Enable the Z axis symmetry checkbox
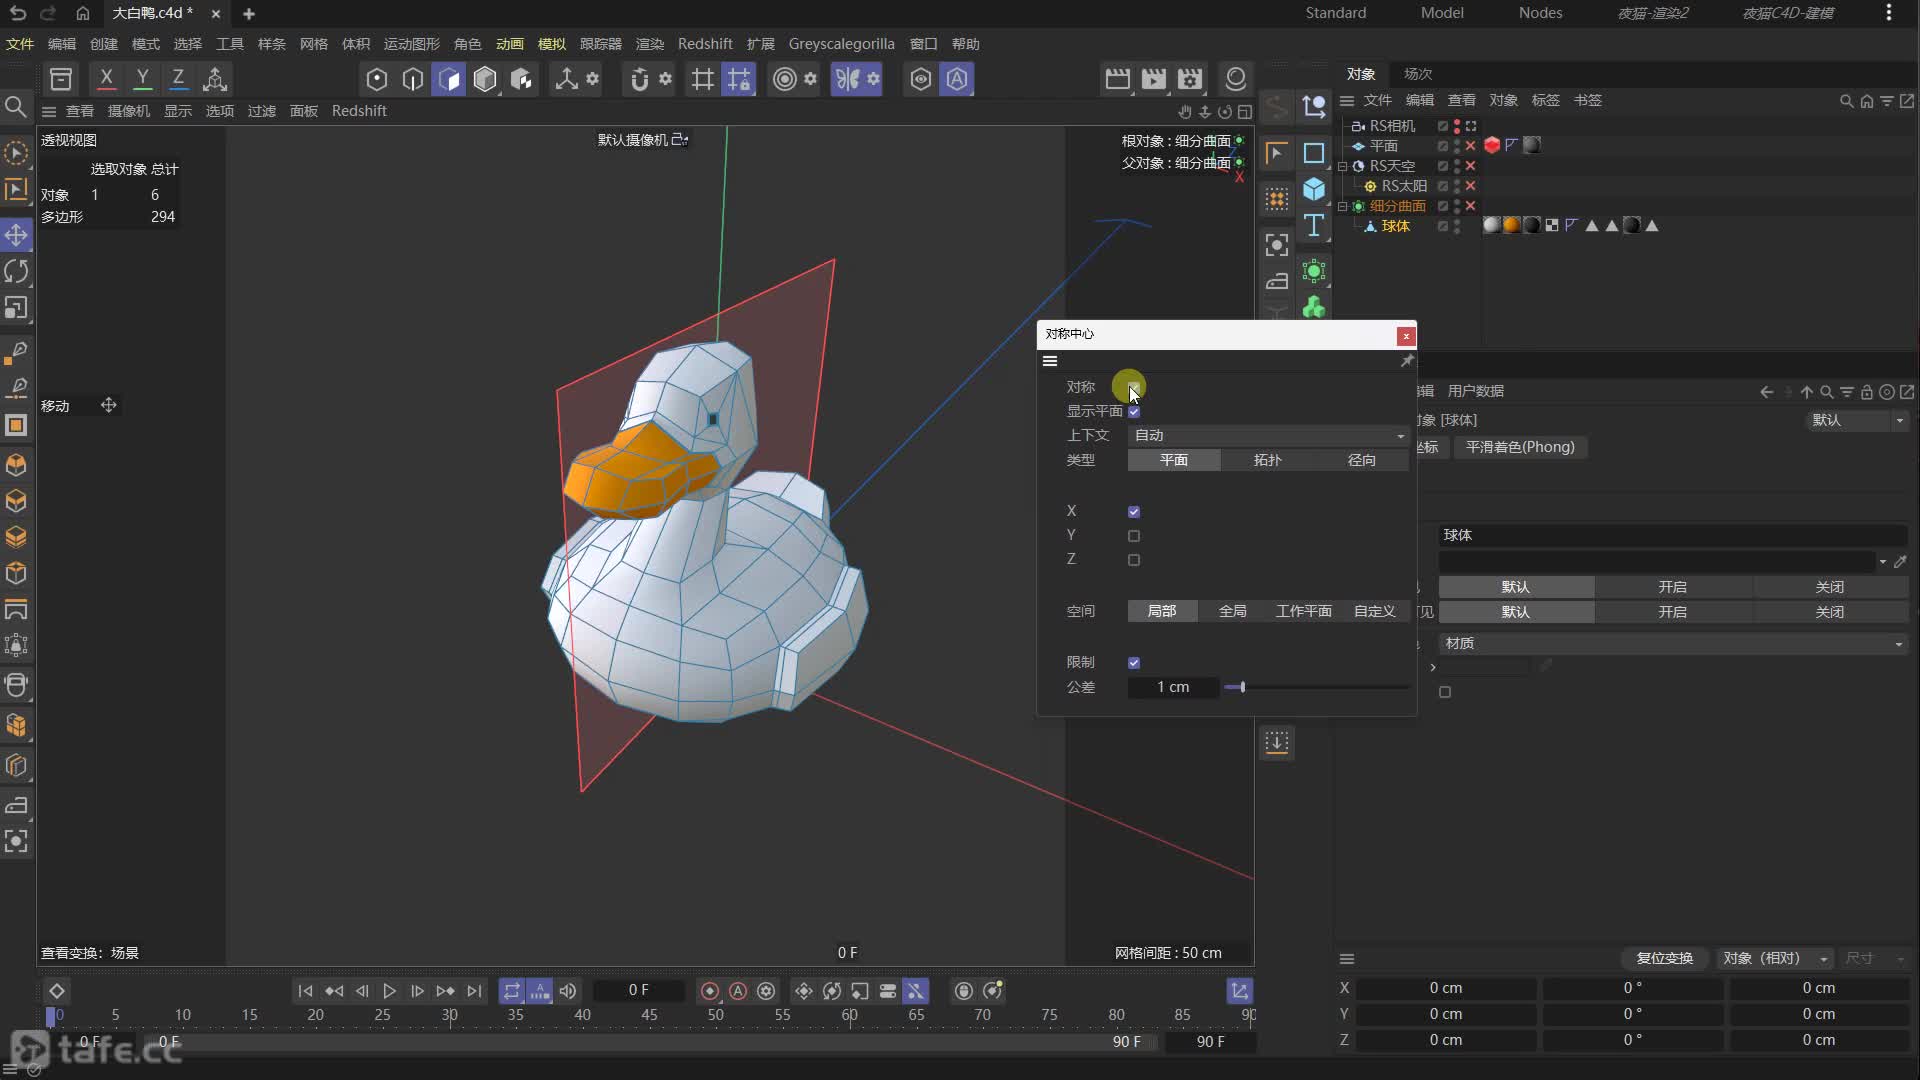 tap(1133, 560)
